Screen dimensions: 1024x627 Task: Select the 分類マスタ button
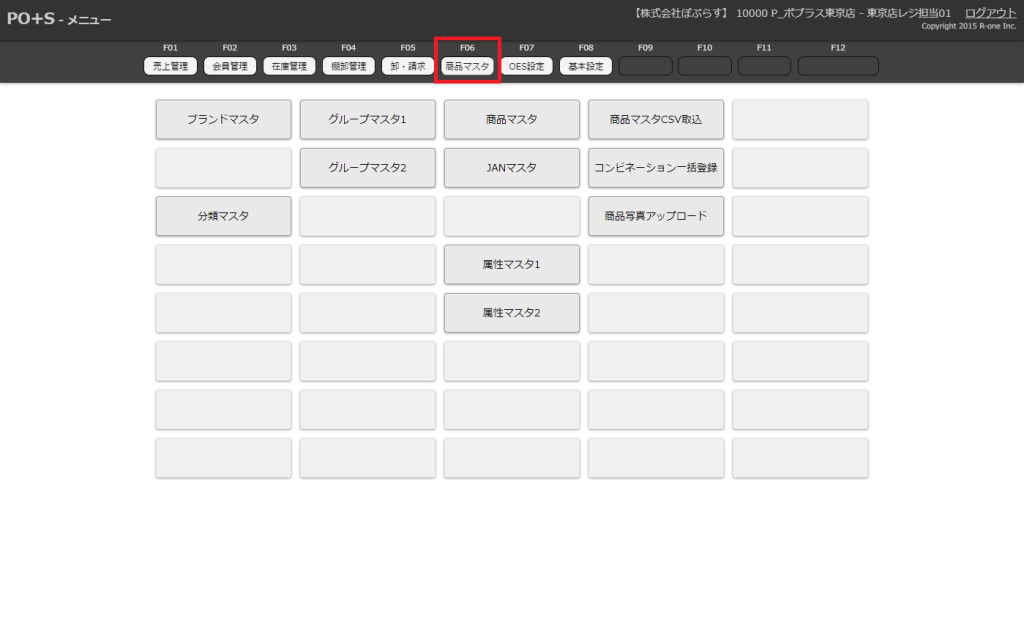point(223,216)
